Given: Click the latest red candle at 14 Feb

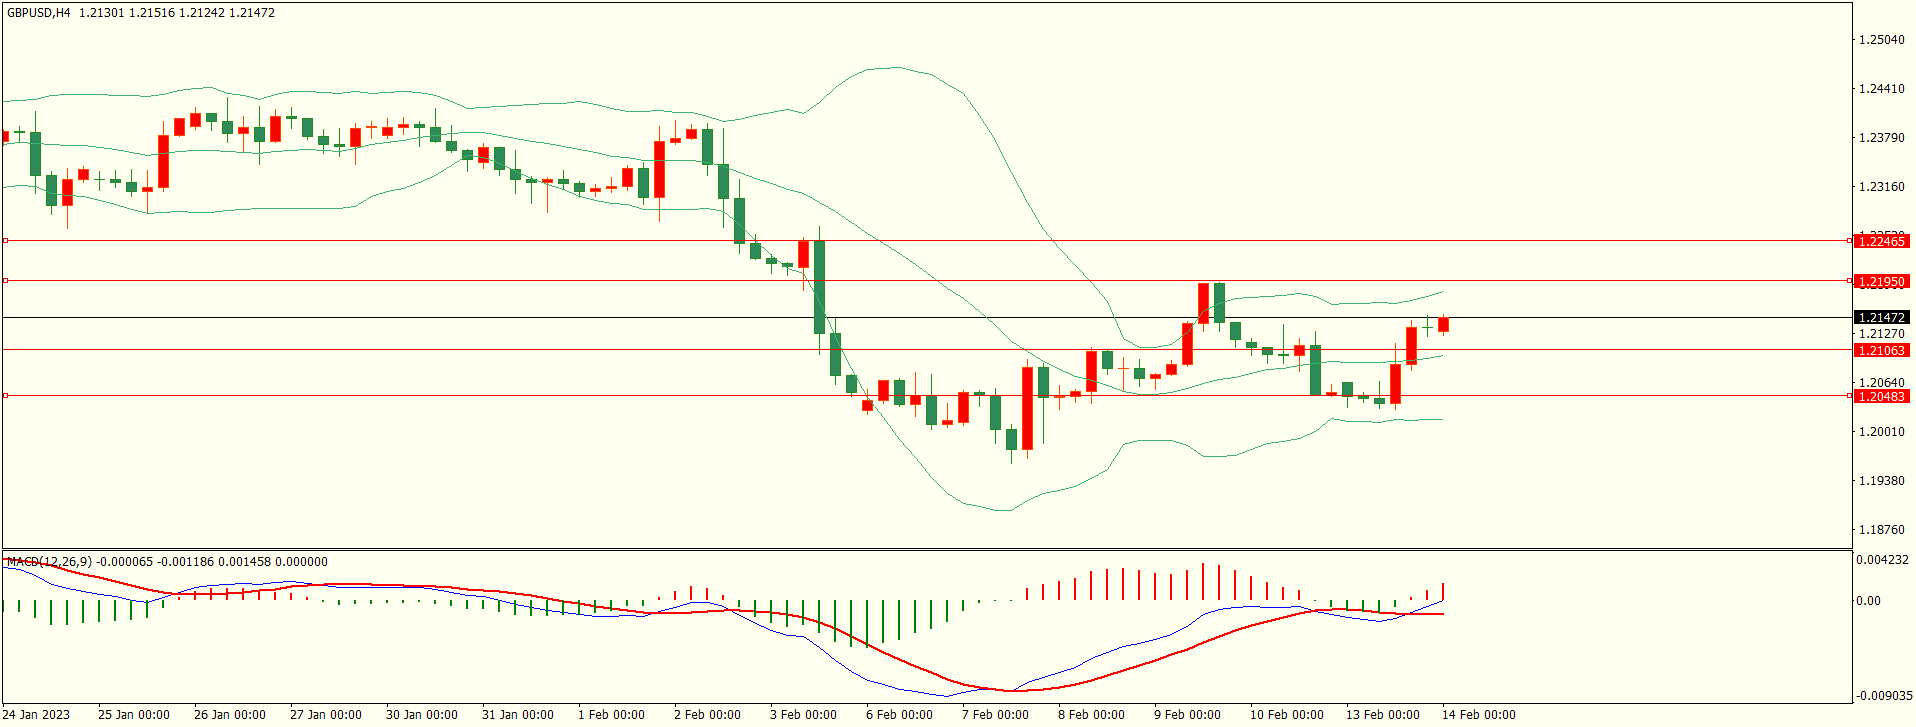Looking at the screenshot, I should [1443, 324].
